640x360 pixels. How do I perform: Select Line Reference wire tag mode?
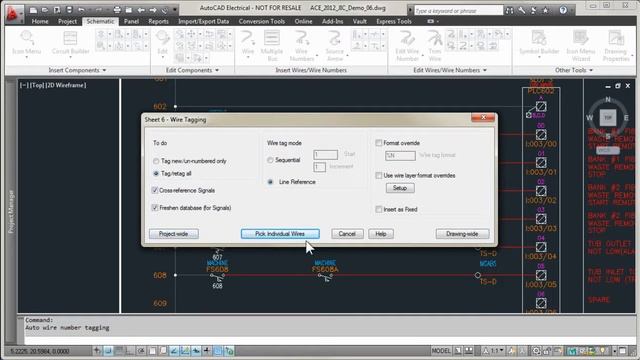(270, 182)
